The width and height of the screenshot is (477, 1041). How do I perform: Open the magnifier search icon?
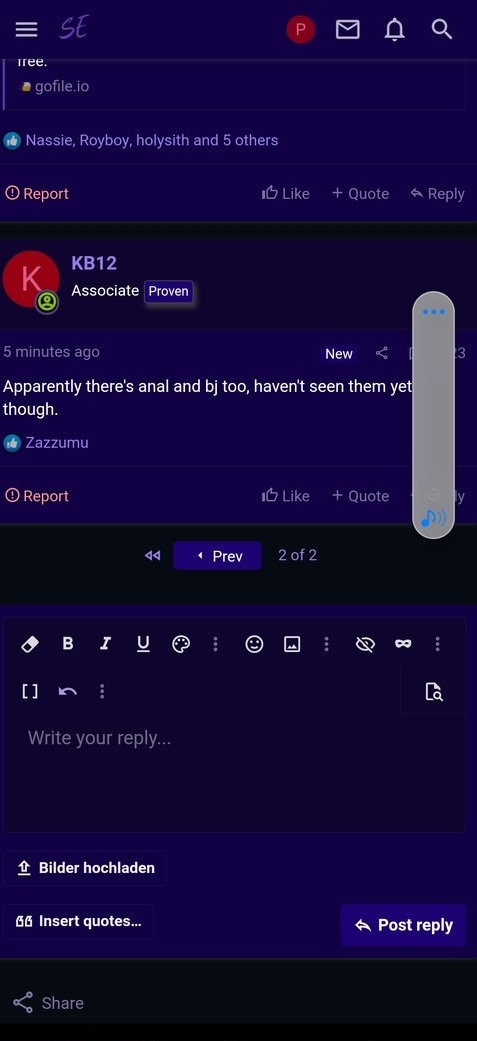coord(442,29)
